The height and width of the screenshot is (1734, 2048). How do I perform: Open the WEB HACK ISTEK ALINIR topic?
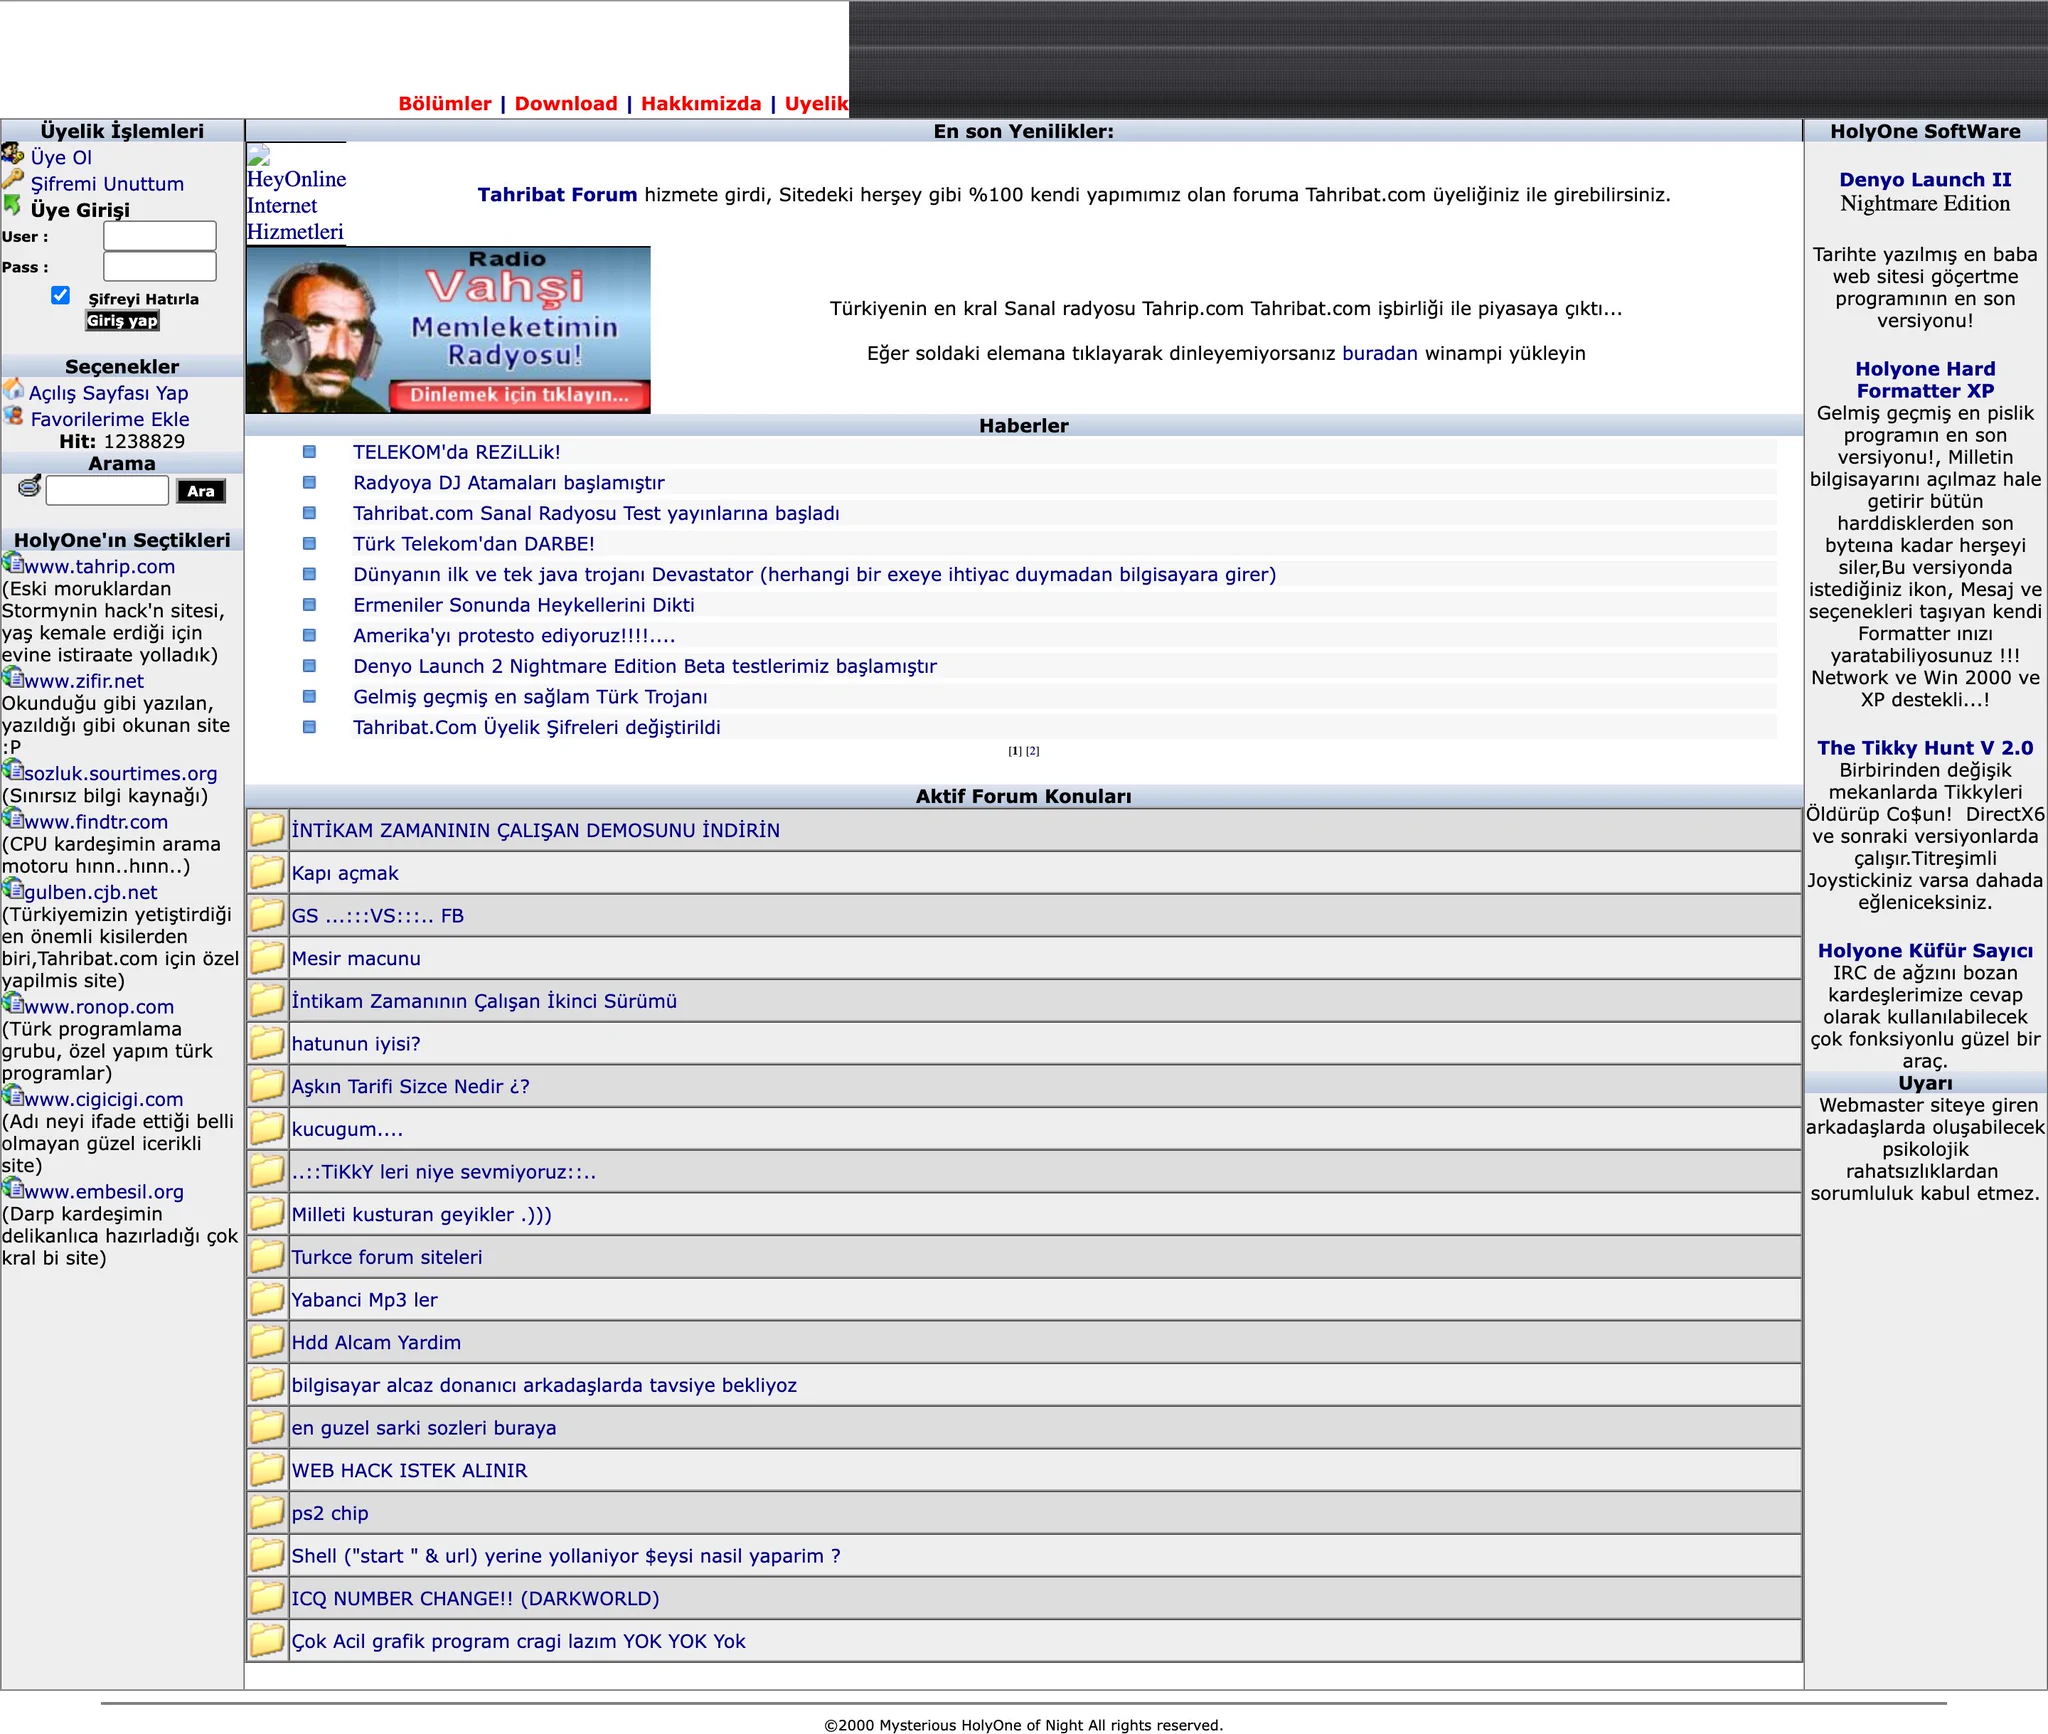tap(409, 1471)
